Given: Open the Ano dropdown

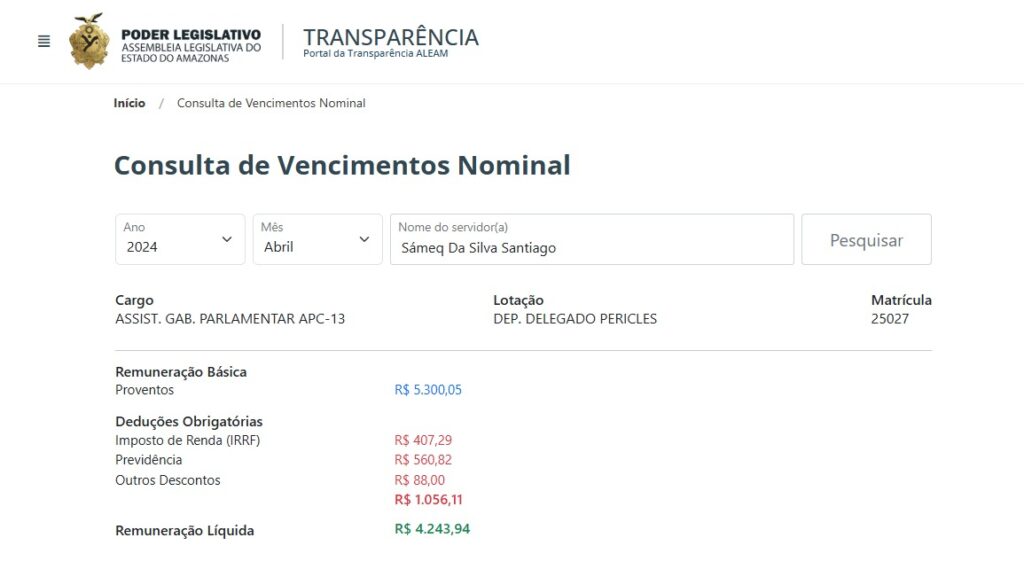Looking at the screenshot, I should 180,239.
